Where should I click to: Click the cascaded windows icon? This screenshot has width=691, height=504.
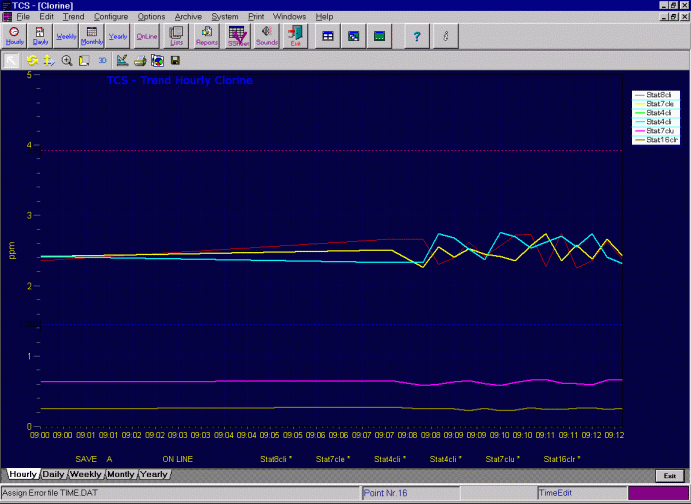(x=354, y=36)
